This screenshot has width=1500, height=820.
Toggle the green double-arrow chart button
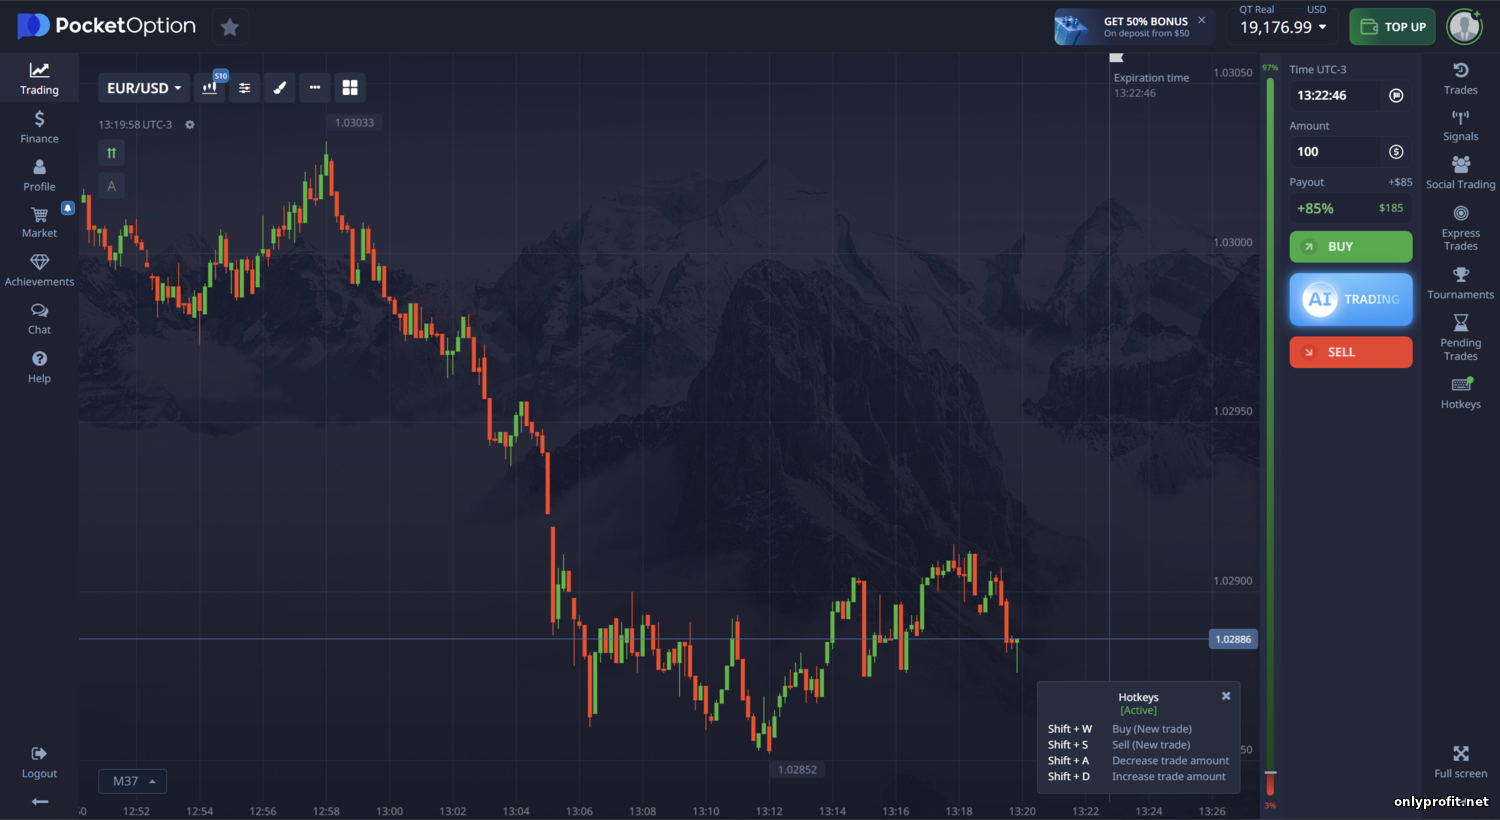(x=111, y=153)
